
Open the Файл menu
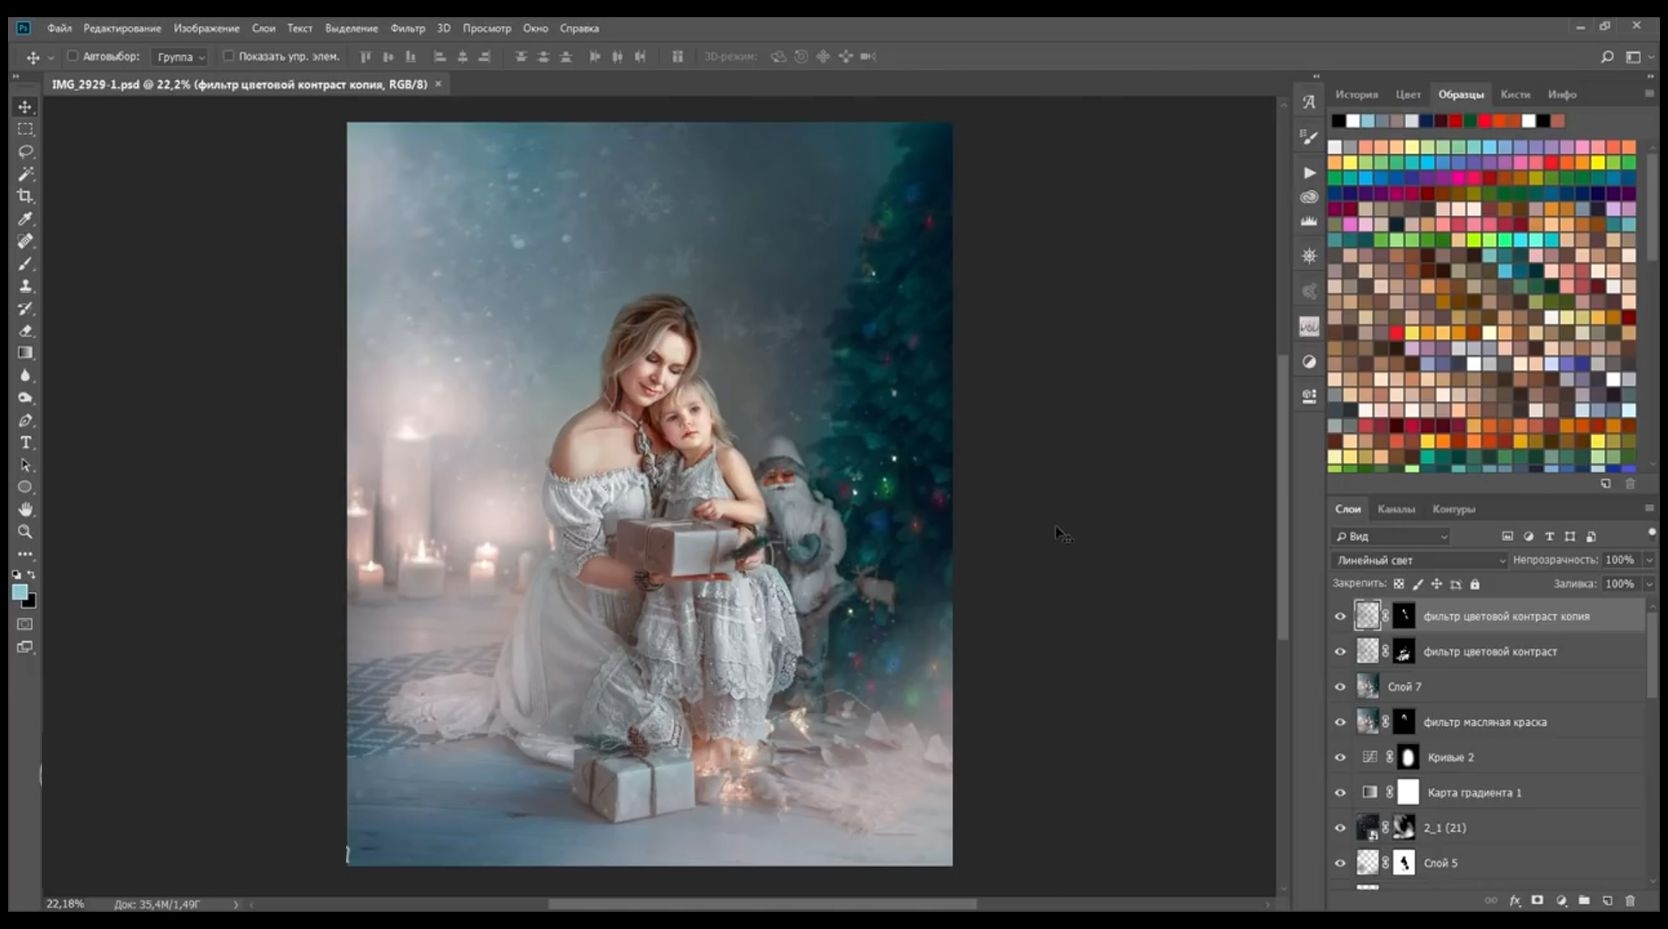coord(59,28)
